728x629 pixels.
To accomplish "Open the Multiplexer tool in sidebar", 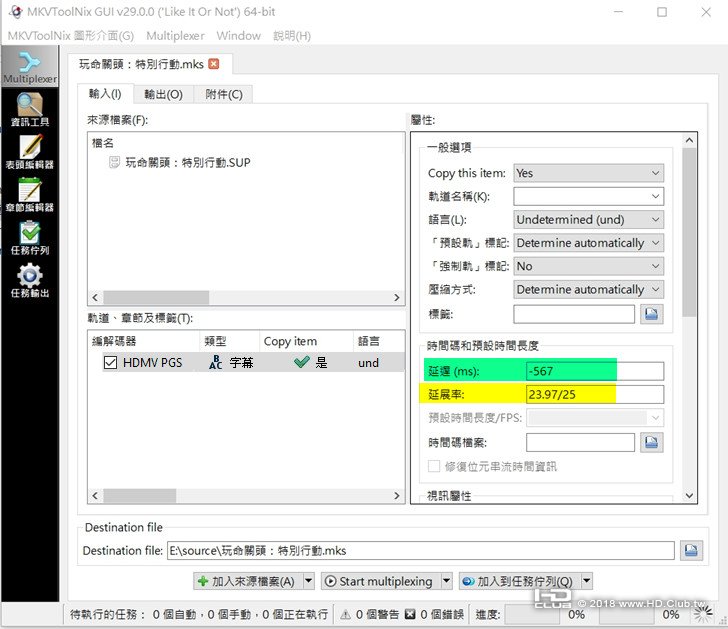I will pos(30,67).
